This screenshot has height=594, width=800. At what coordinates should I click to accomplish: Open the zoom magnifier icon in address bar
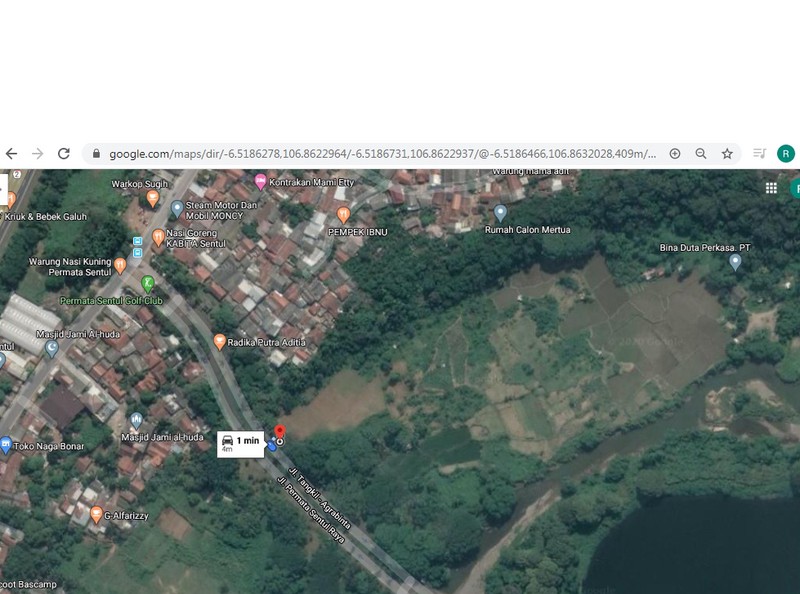701,154
